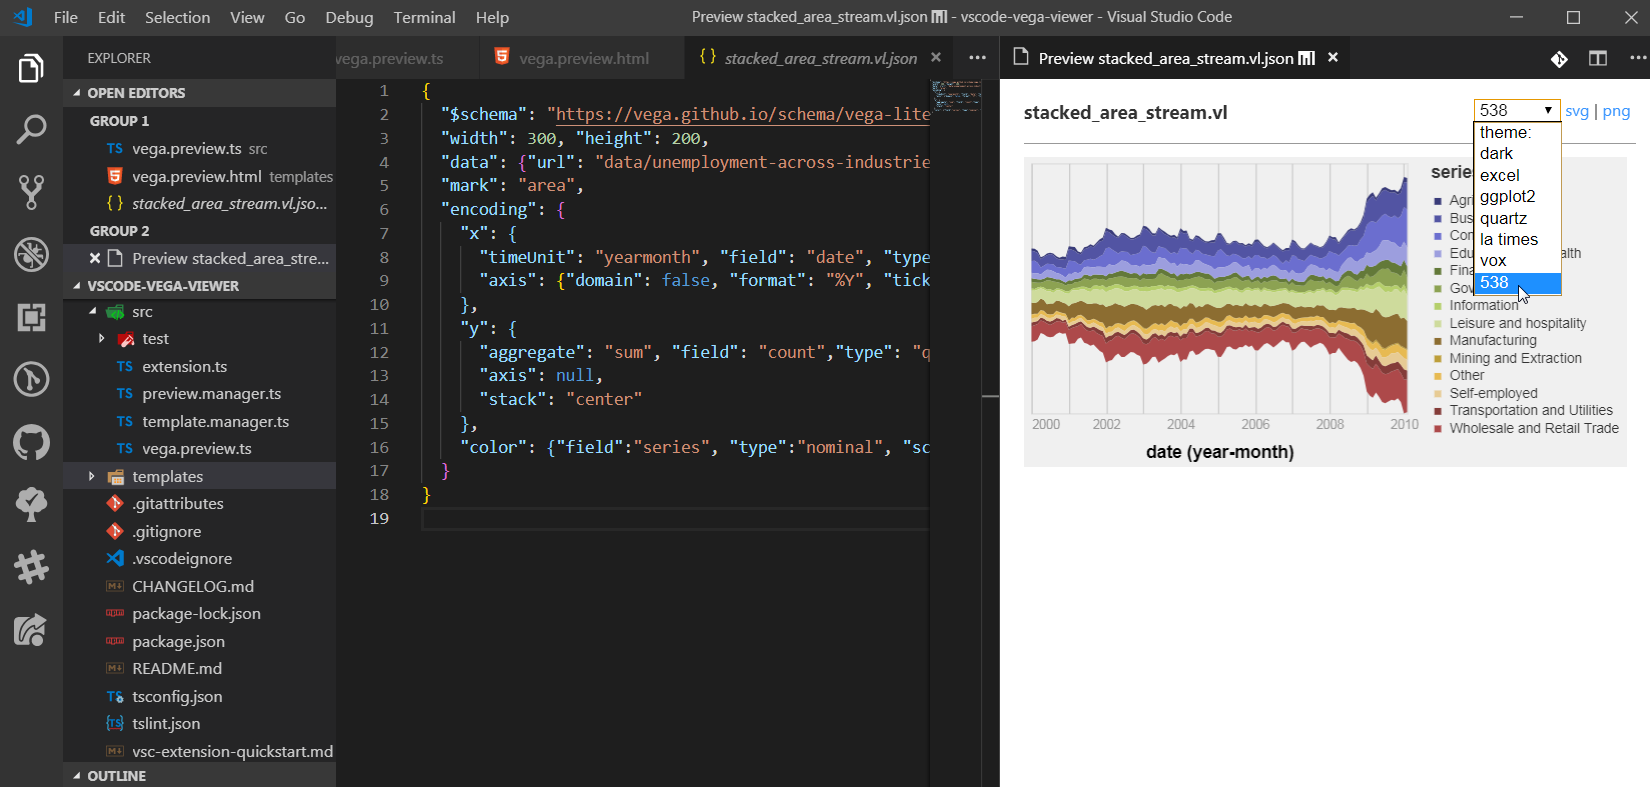
Task: Click the hash-shaped icon in activity bar
Action: click(x=31, y=567)
